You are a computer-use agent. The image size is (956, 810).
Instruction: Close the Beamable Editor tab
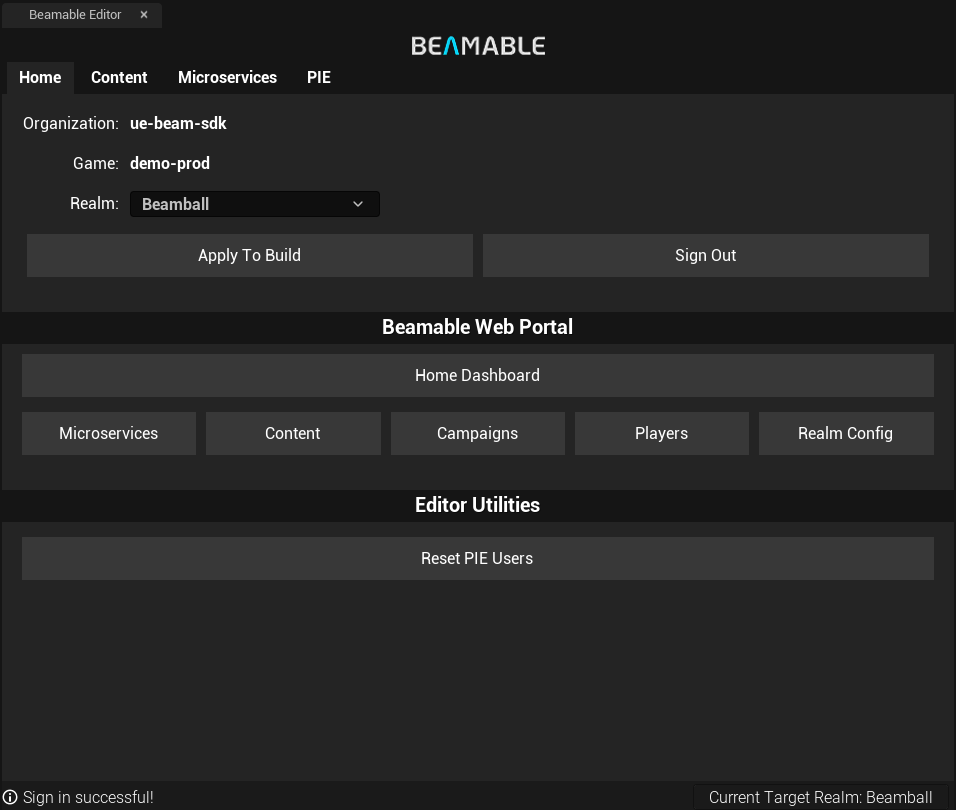coord(144,15)
